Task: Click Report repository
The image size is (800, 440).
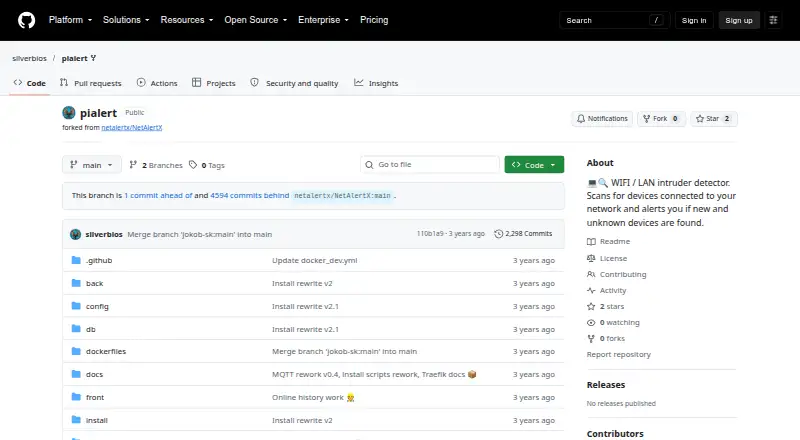Action: pos(618,354)
